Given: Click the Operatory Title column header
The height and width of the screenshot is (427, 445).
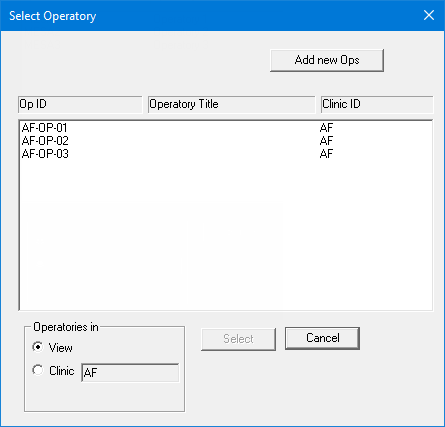Looking at the screenshot, I should (x=231, y=104).
